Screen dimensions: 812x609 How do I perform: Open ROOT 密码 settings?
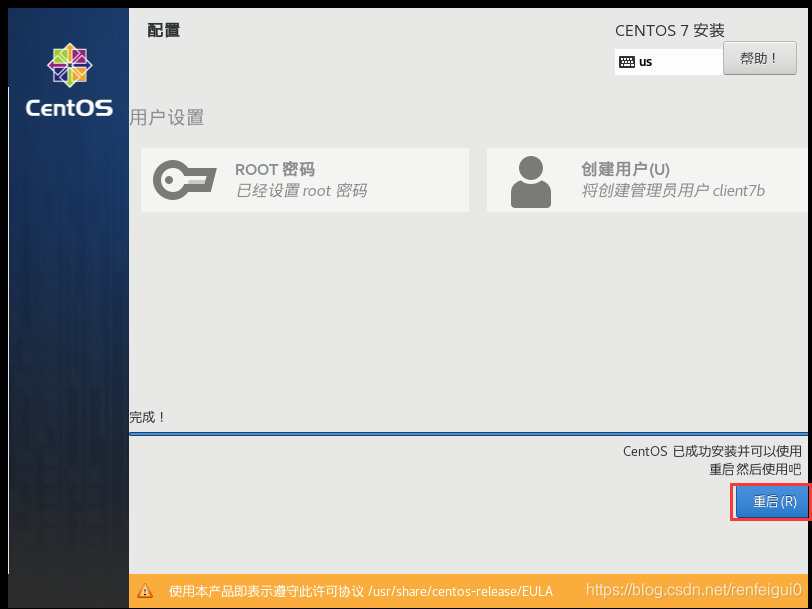pyautogui.click(x=305, y=180)
